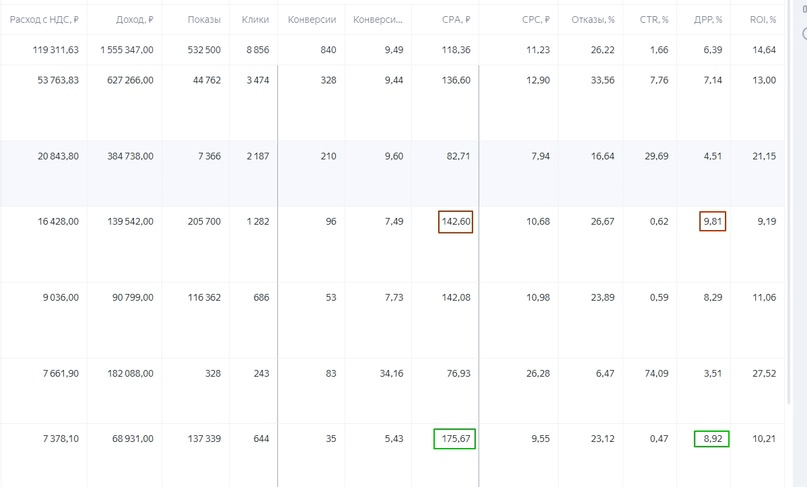Sort by ROI, % column header
Image resolution: width=807 pixels, height=487 pixels.
763,20
